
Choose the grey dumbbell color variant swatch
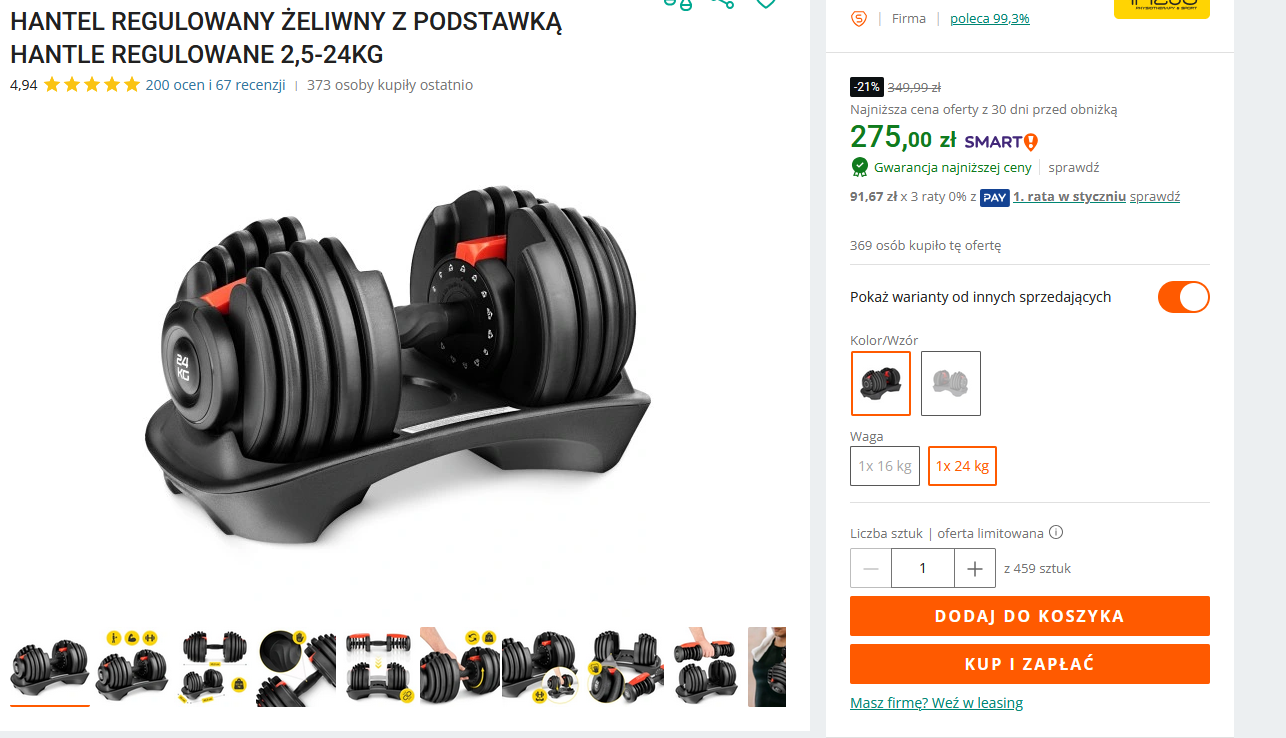pos(951,383)
